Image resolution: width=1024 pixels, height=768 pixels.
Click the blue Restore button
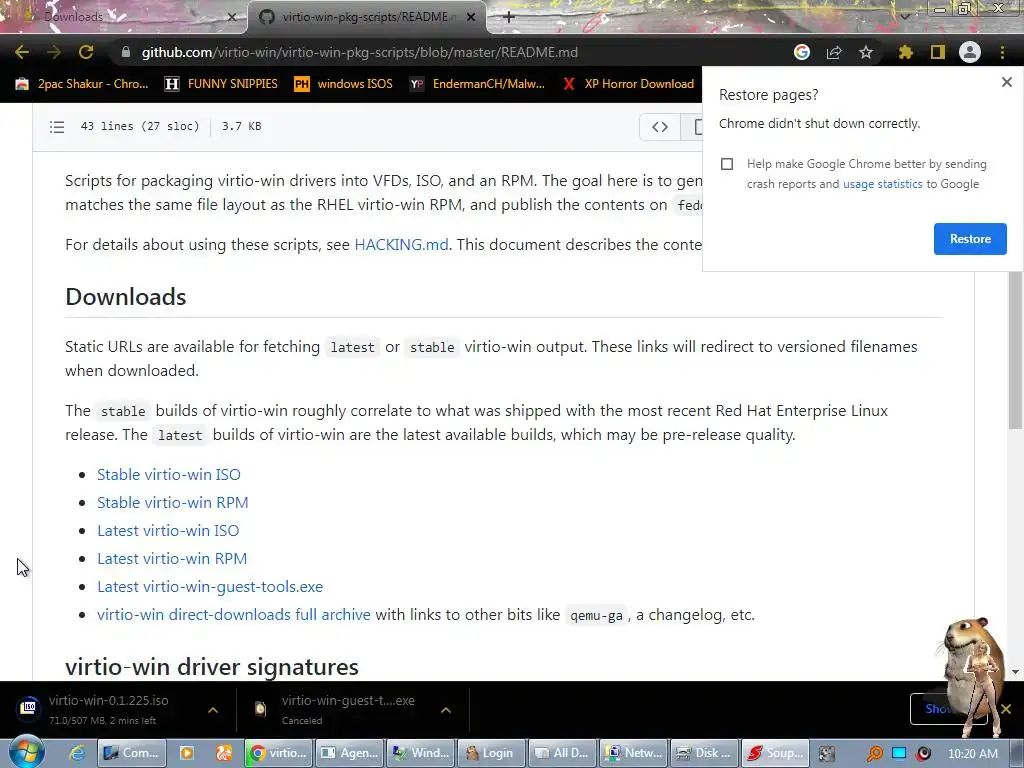tap(970, 239)
